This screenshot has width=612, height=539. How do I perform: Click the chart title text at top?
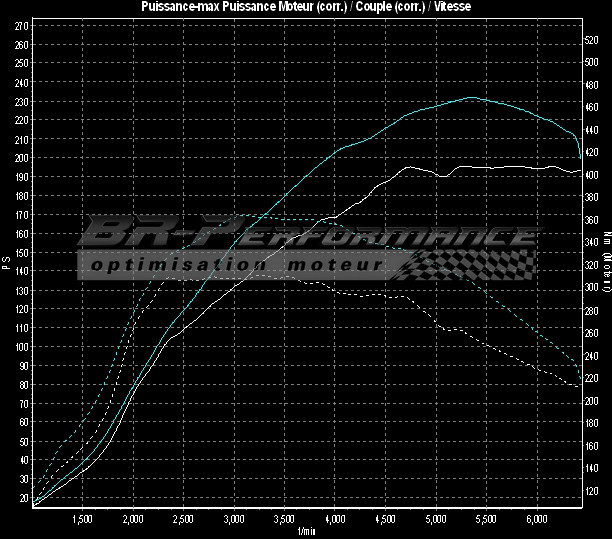point(305,6)
